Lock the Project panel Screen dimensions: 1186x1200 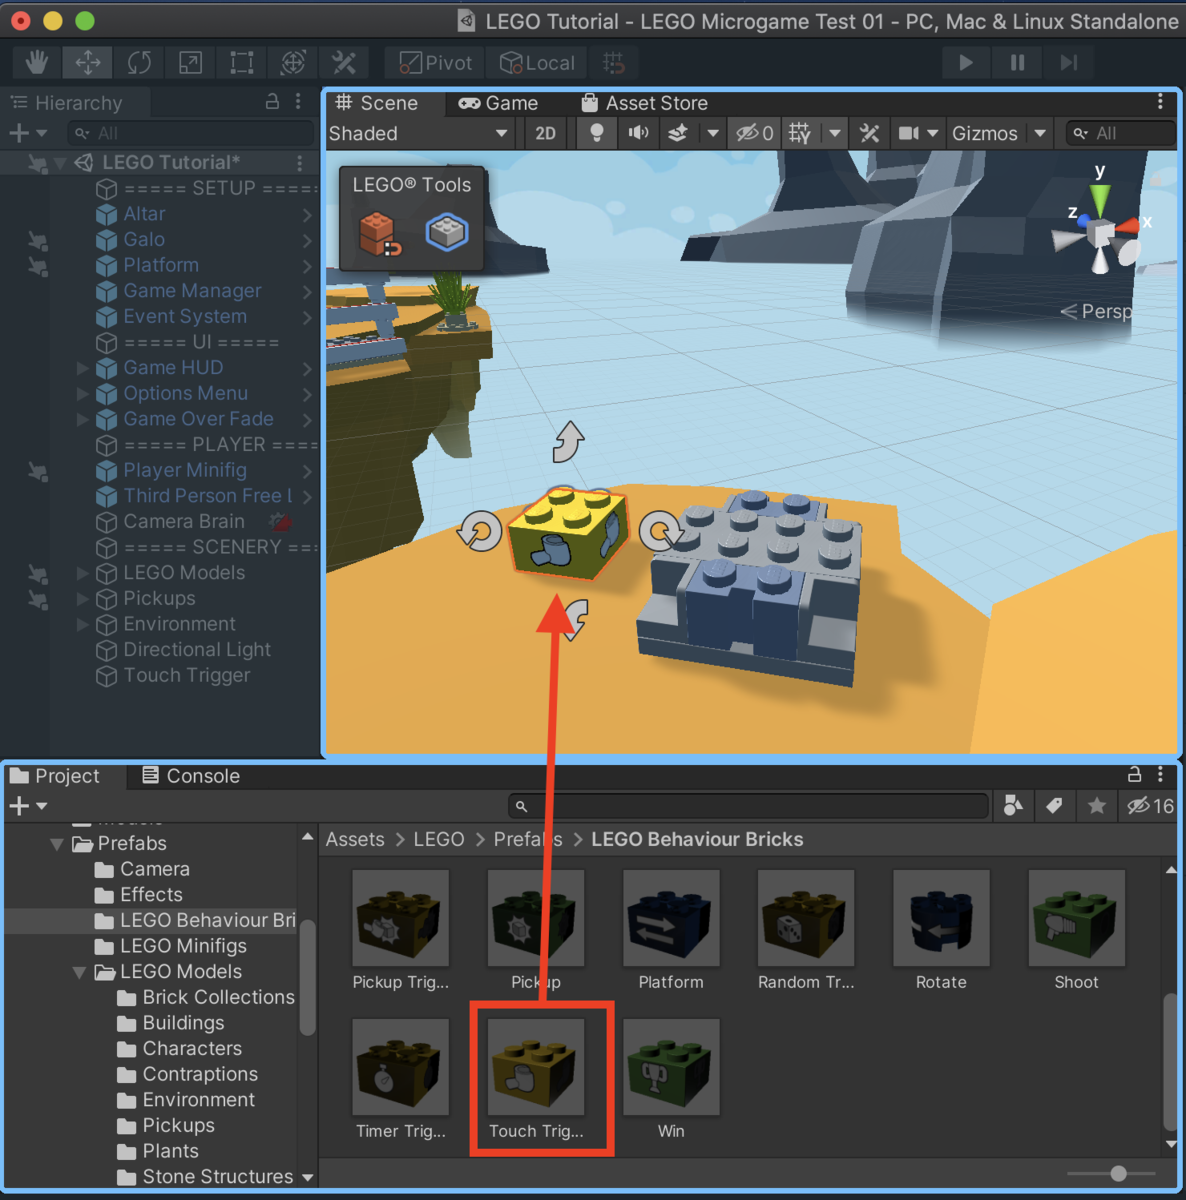point(1134,775)
